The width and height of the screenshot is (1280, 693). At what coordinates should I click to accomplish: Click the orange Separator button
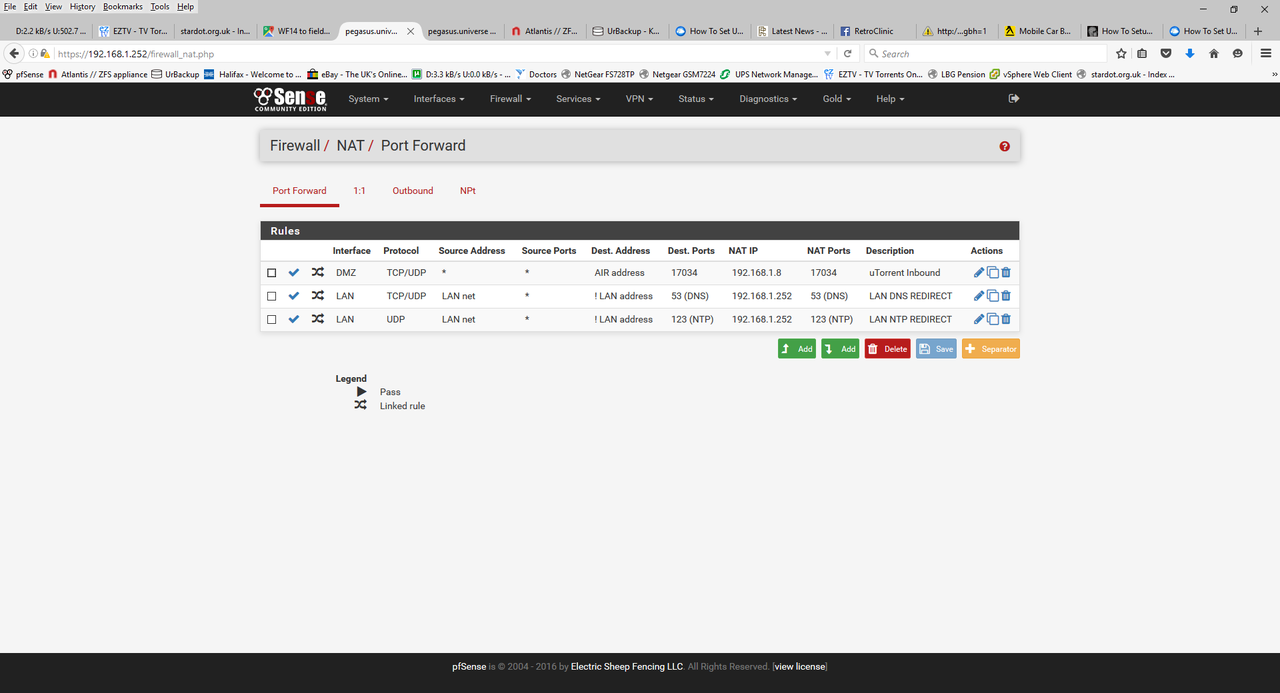pos(990,349)
